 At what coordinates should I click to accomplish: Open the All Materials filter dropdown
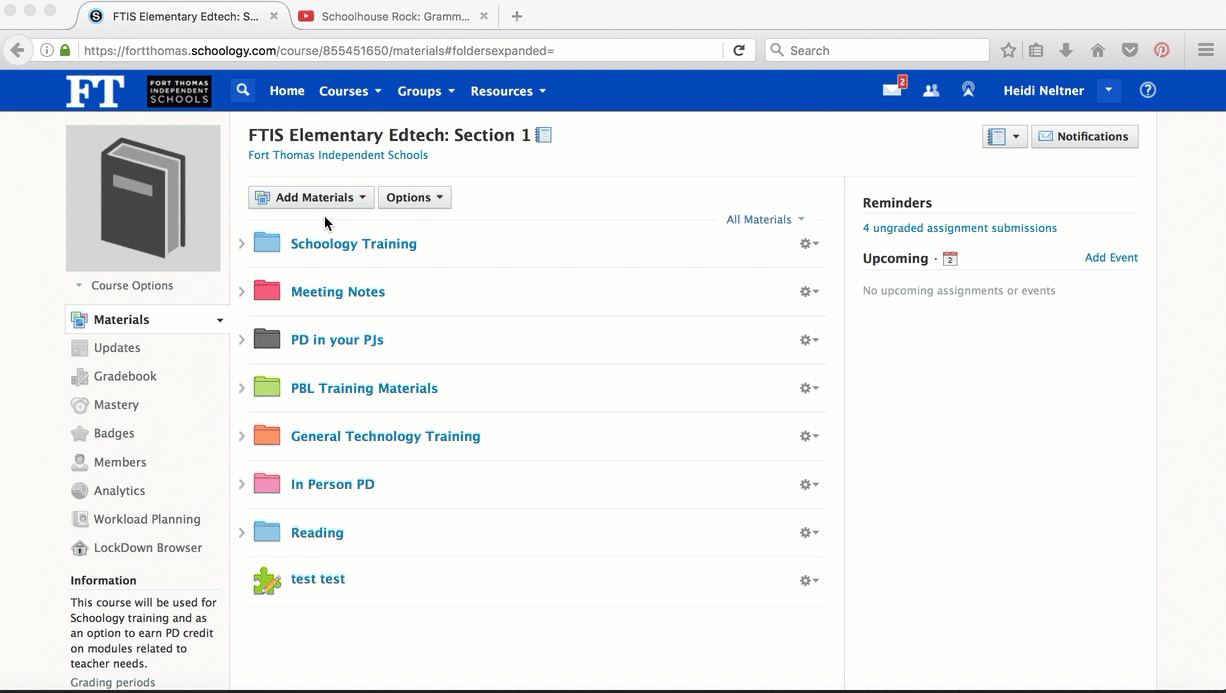765,219
